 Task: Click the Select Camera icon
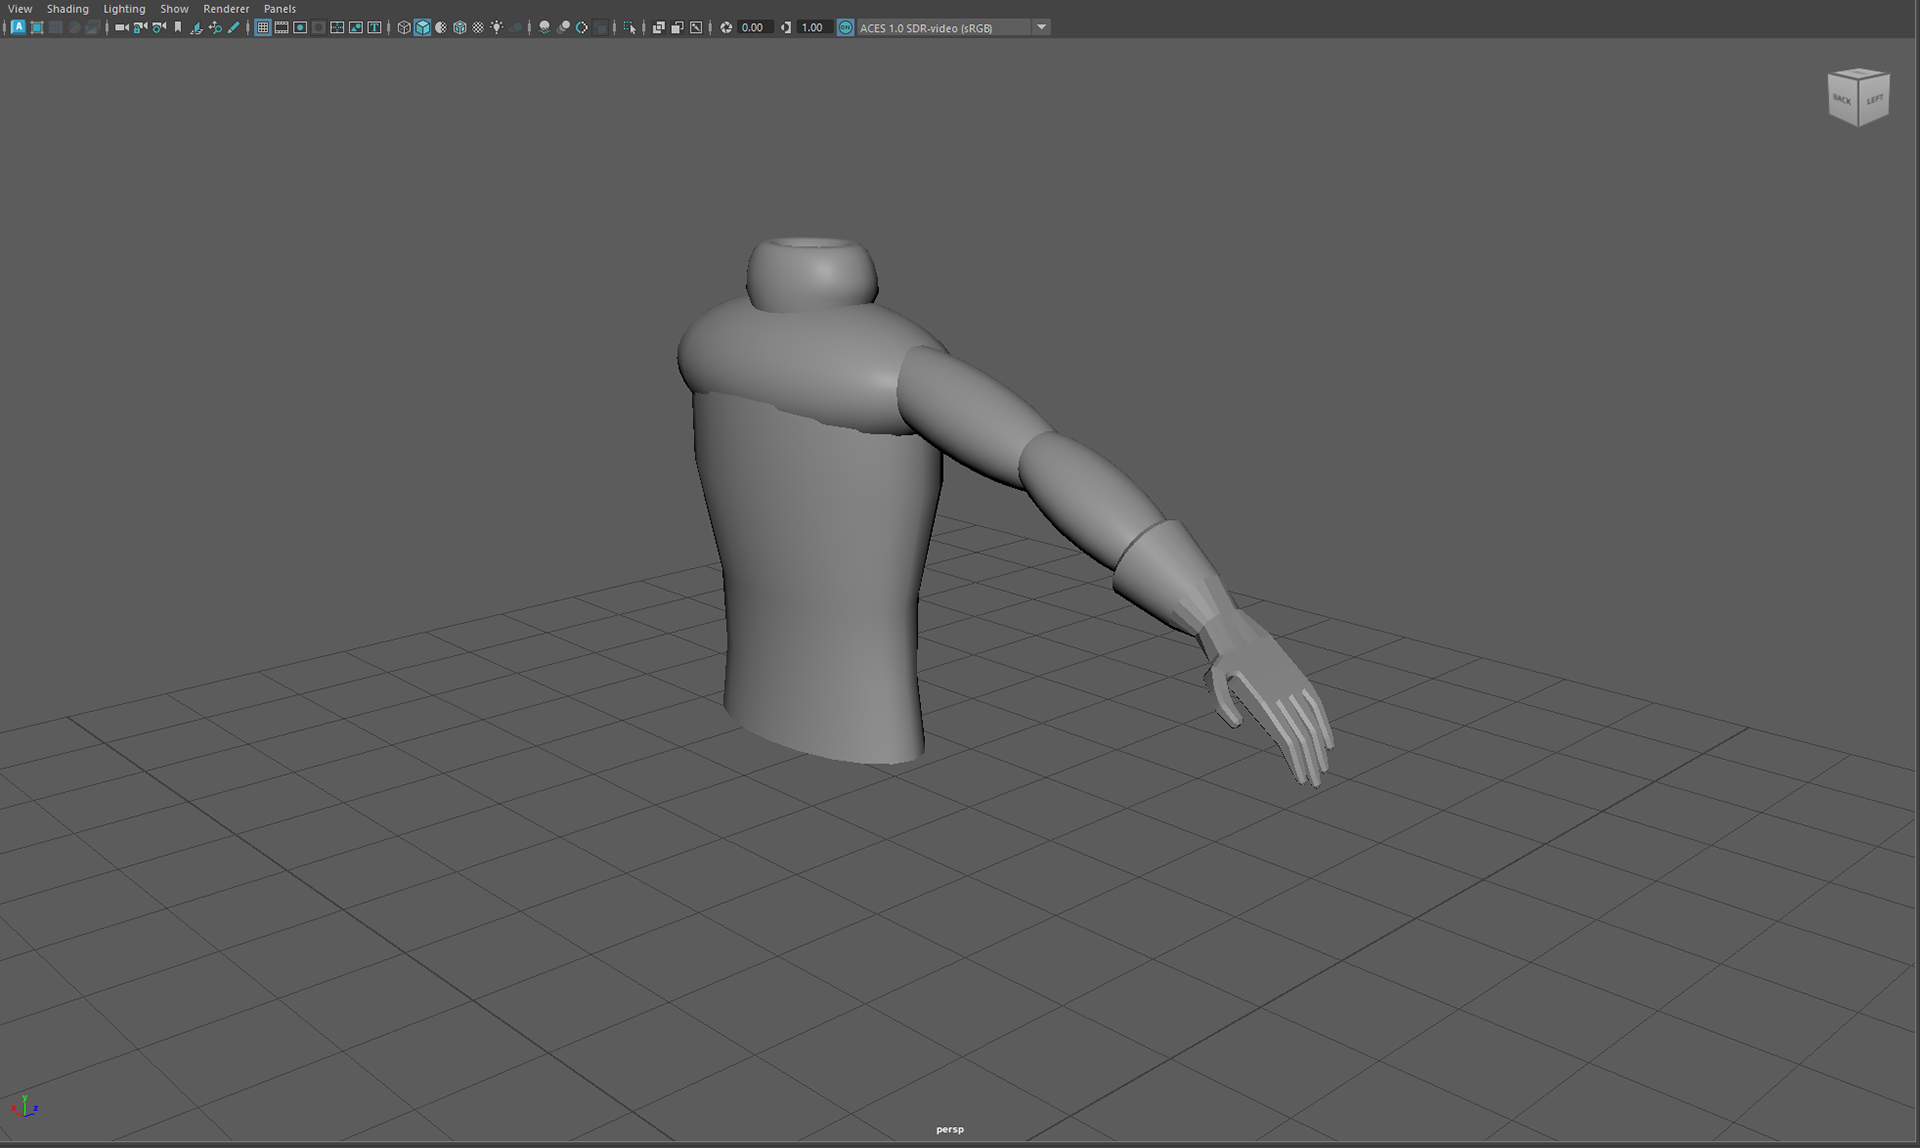pyautogui.click(x=121, y=28)
